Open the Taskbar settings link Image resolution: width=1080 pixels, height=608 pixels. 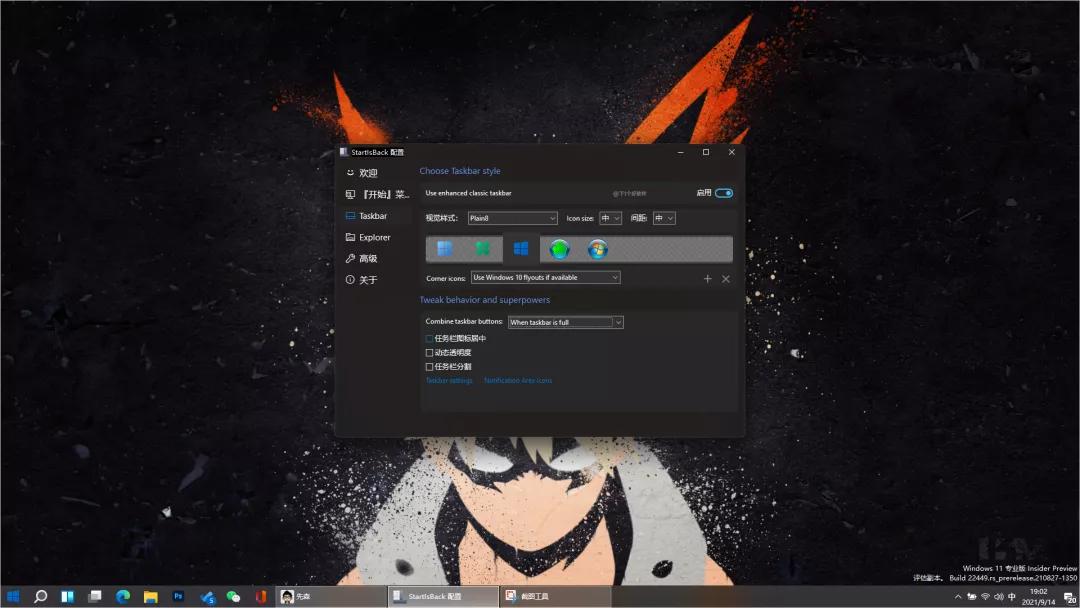pos(449,380)
